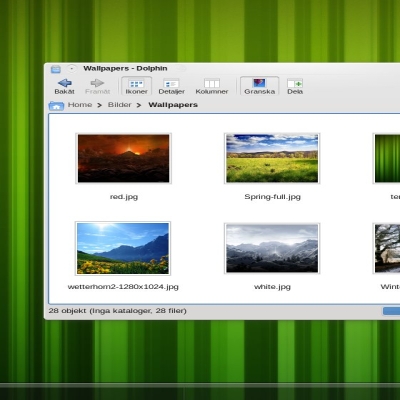Select the green striped wallpaper thumbnail
This screenshot has height=400, width=400.
(x=386, y=158)
